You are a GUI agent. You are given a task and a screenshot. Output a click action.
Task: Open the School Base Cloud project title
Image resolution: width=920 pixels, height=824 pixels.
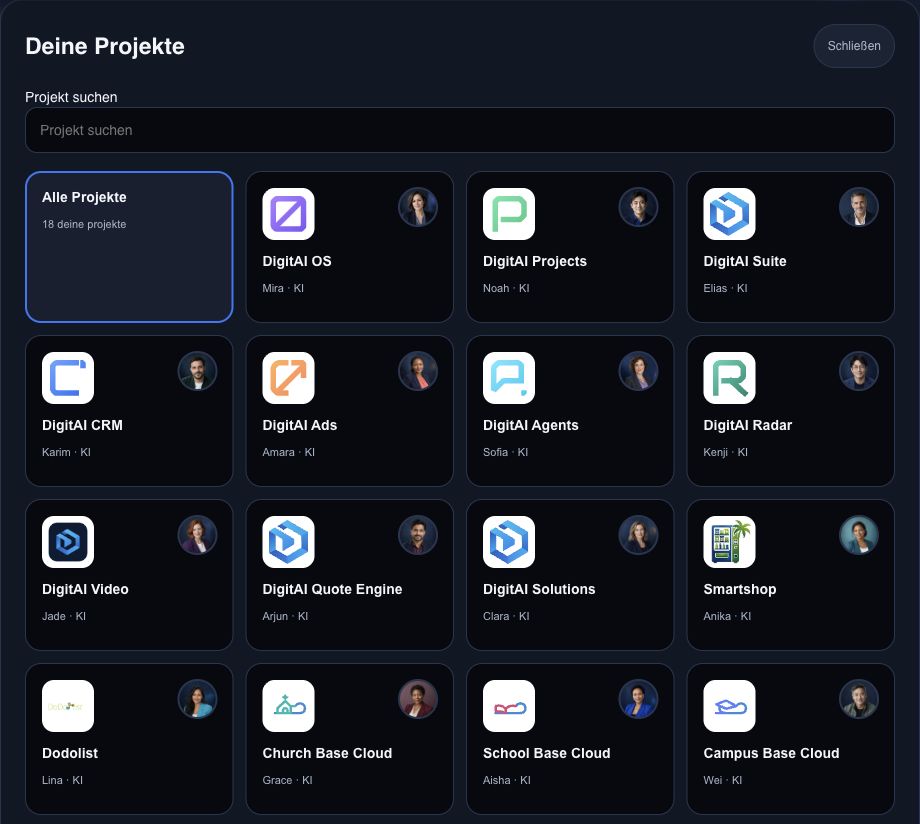[x=546, y=753]
